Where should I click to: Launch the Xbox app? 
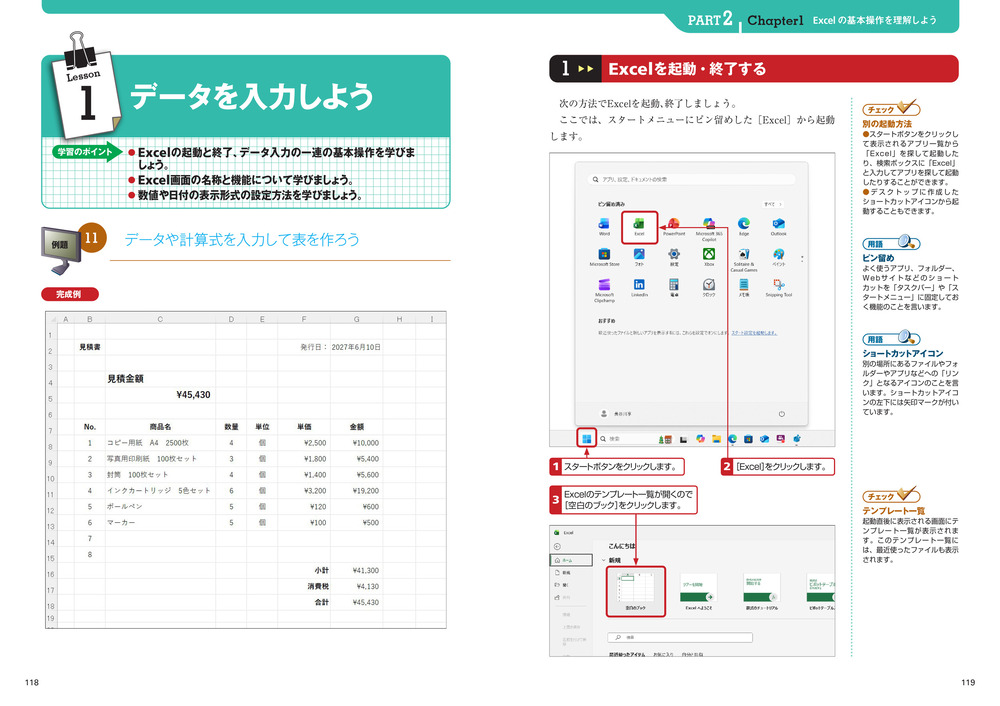709,256
